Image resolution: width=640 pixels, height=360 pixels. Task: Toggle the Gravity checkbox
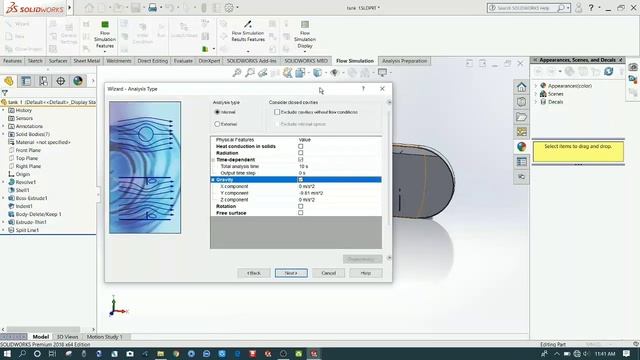(301, 180)
